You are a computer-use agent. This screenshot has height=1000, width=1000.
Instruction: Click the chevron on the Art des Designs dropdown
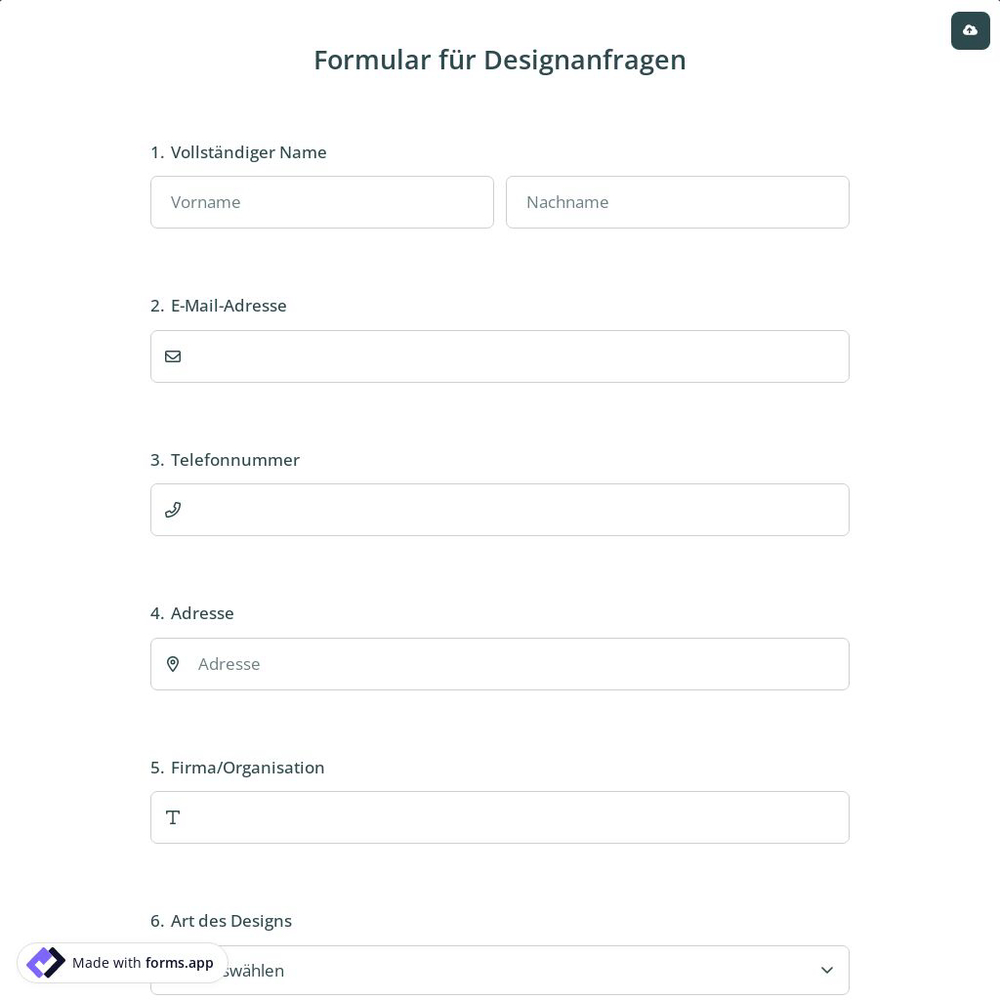pos(827,970)
